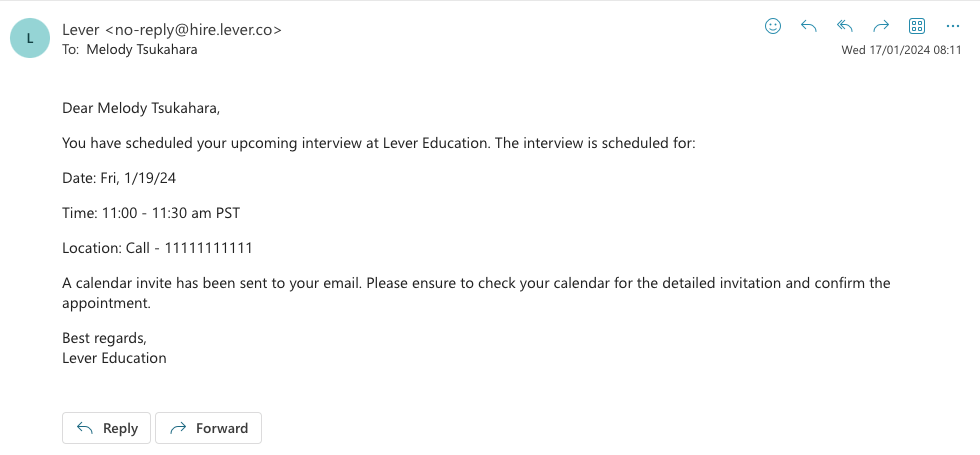Click the sender avatar with letter L
Viewport: 980px width, 455px height.
[x=29, y=38]
